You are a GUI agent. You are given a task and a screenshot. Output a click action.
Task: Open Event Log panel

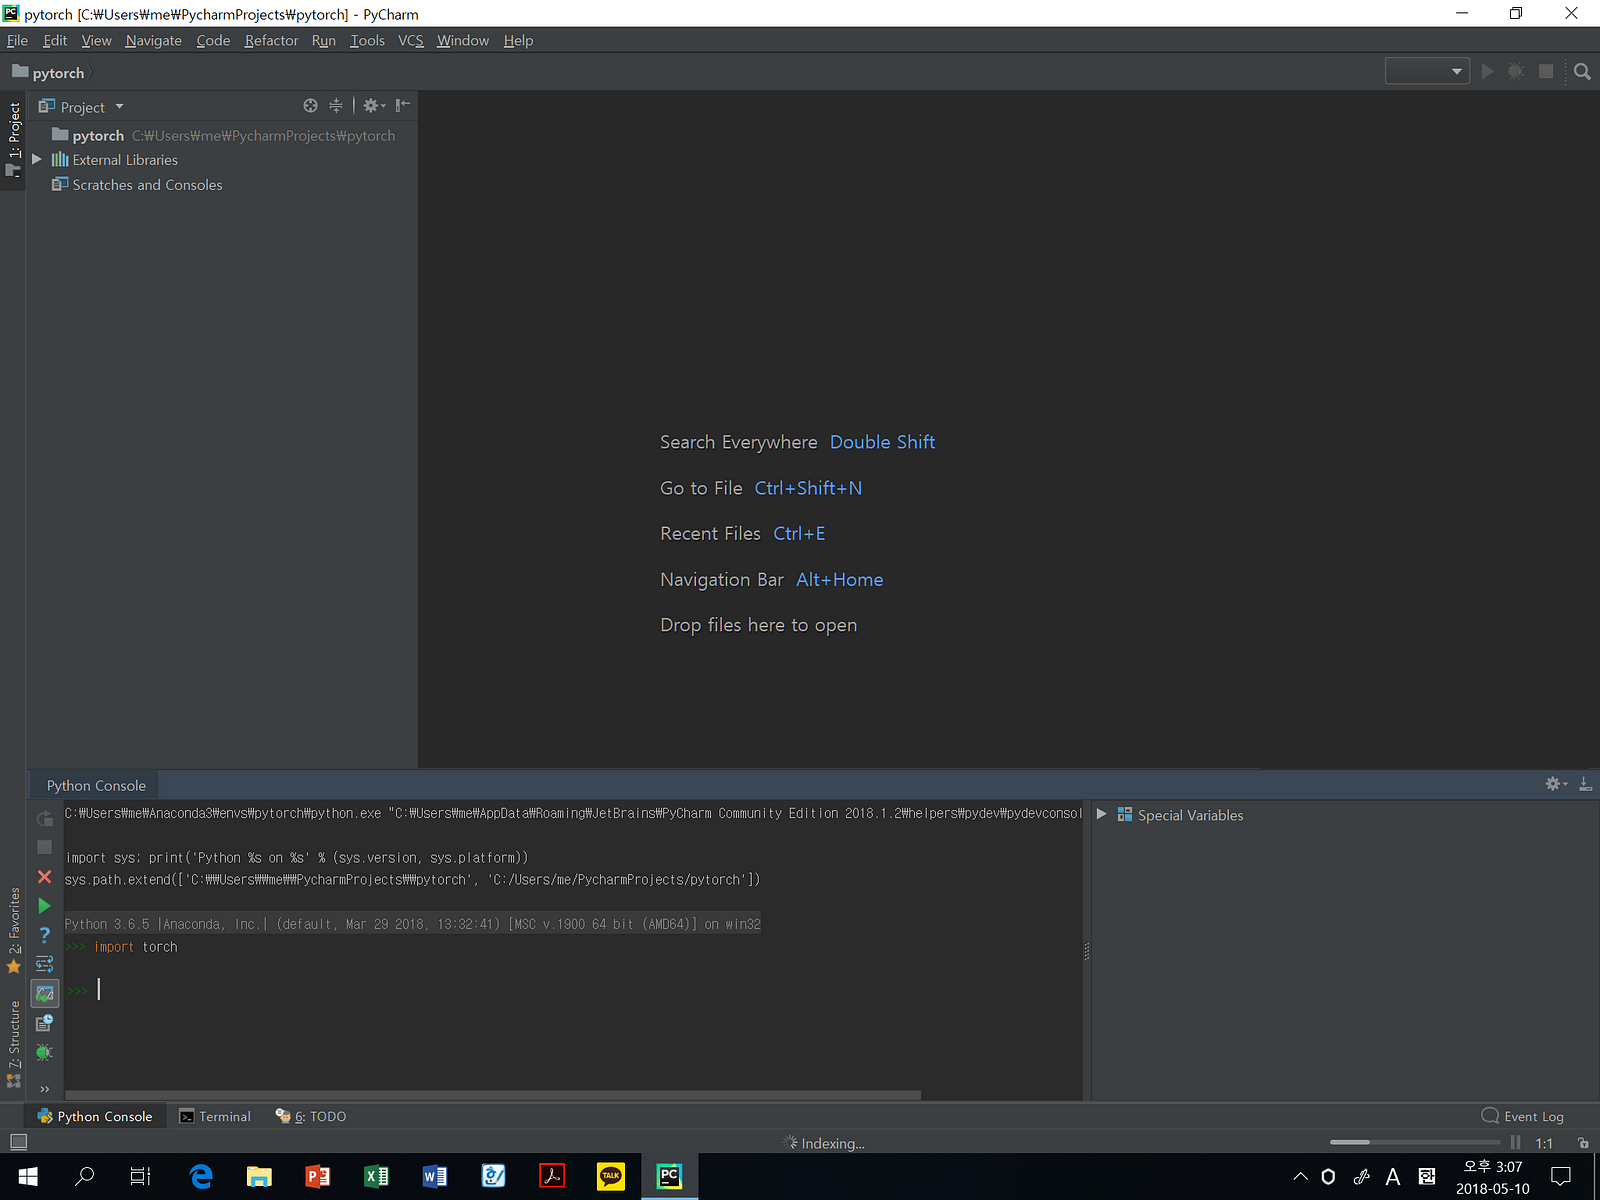(x=1522, y=1116)
